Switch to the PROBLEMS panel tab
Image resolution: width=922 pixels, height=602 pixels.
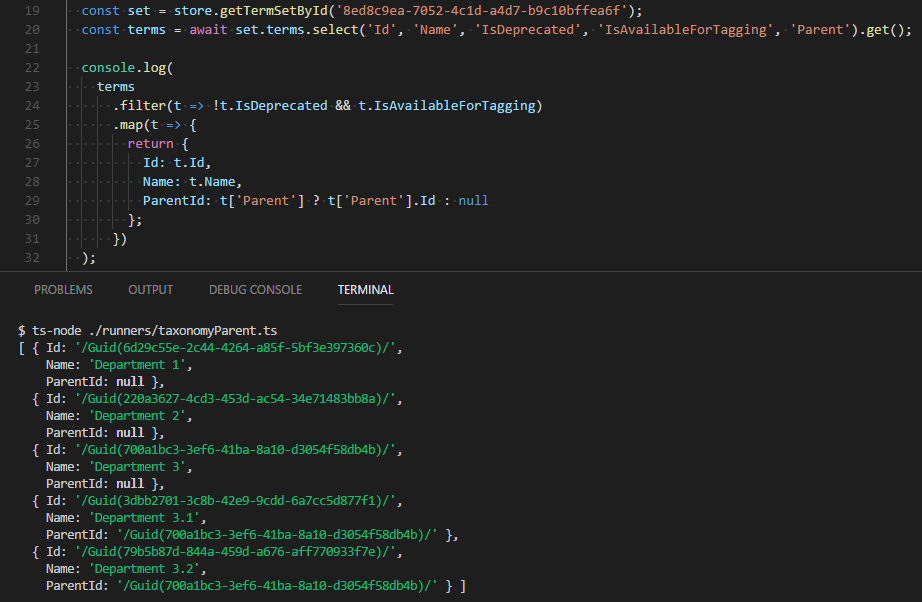(63, 290)
